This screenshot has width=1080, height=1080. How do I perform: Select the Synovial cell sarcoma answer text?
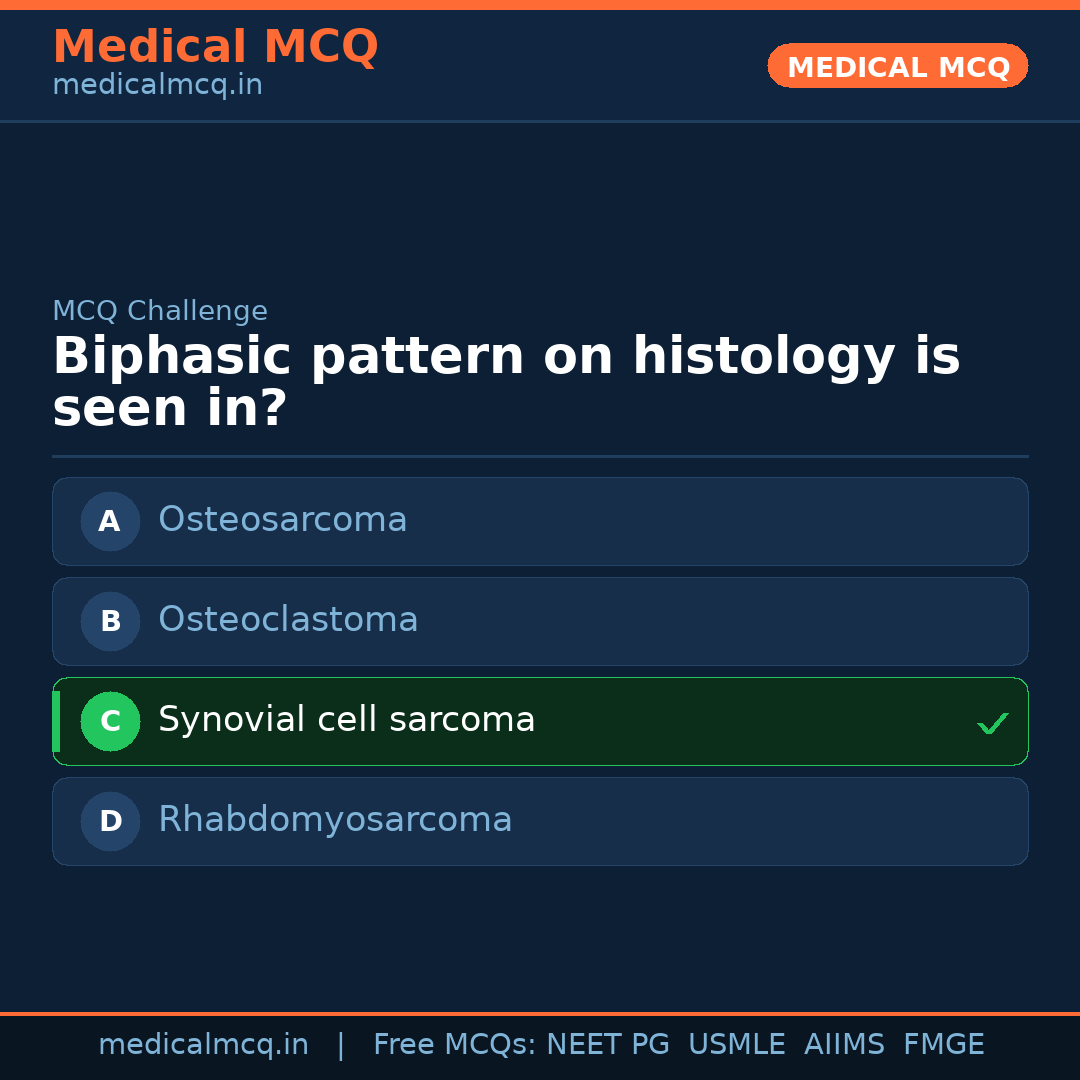pyautogui.click(x=346, y=720)
